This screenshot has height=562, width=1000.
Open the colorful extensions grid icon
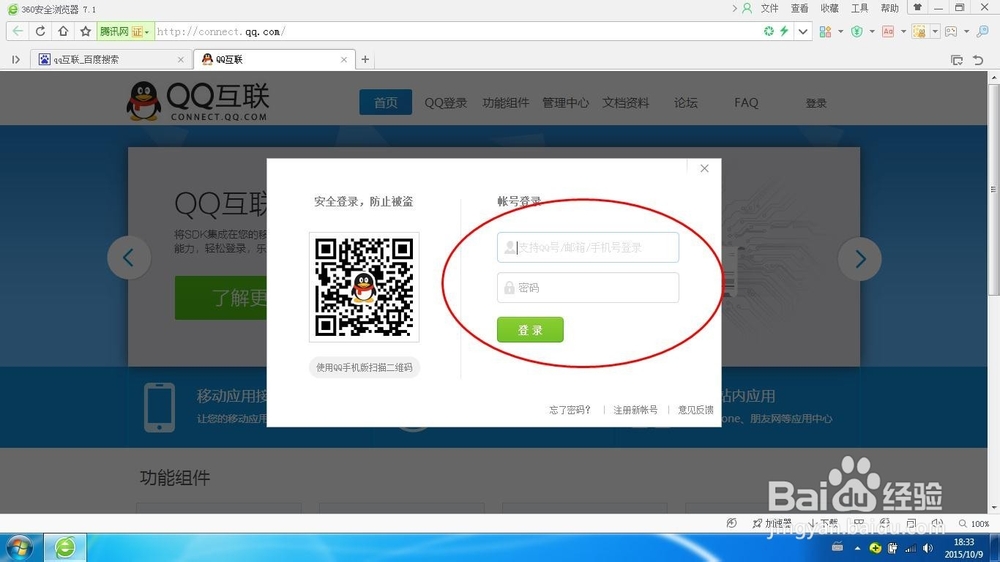[825, 31]
